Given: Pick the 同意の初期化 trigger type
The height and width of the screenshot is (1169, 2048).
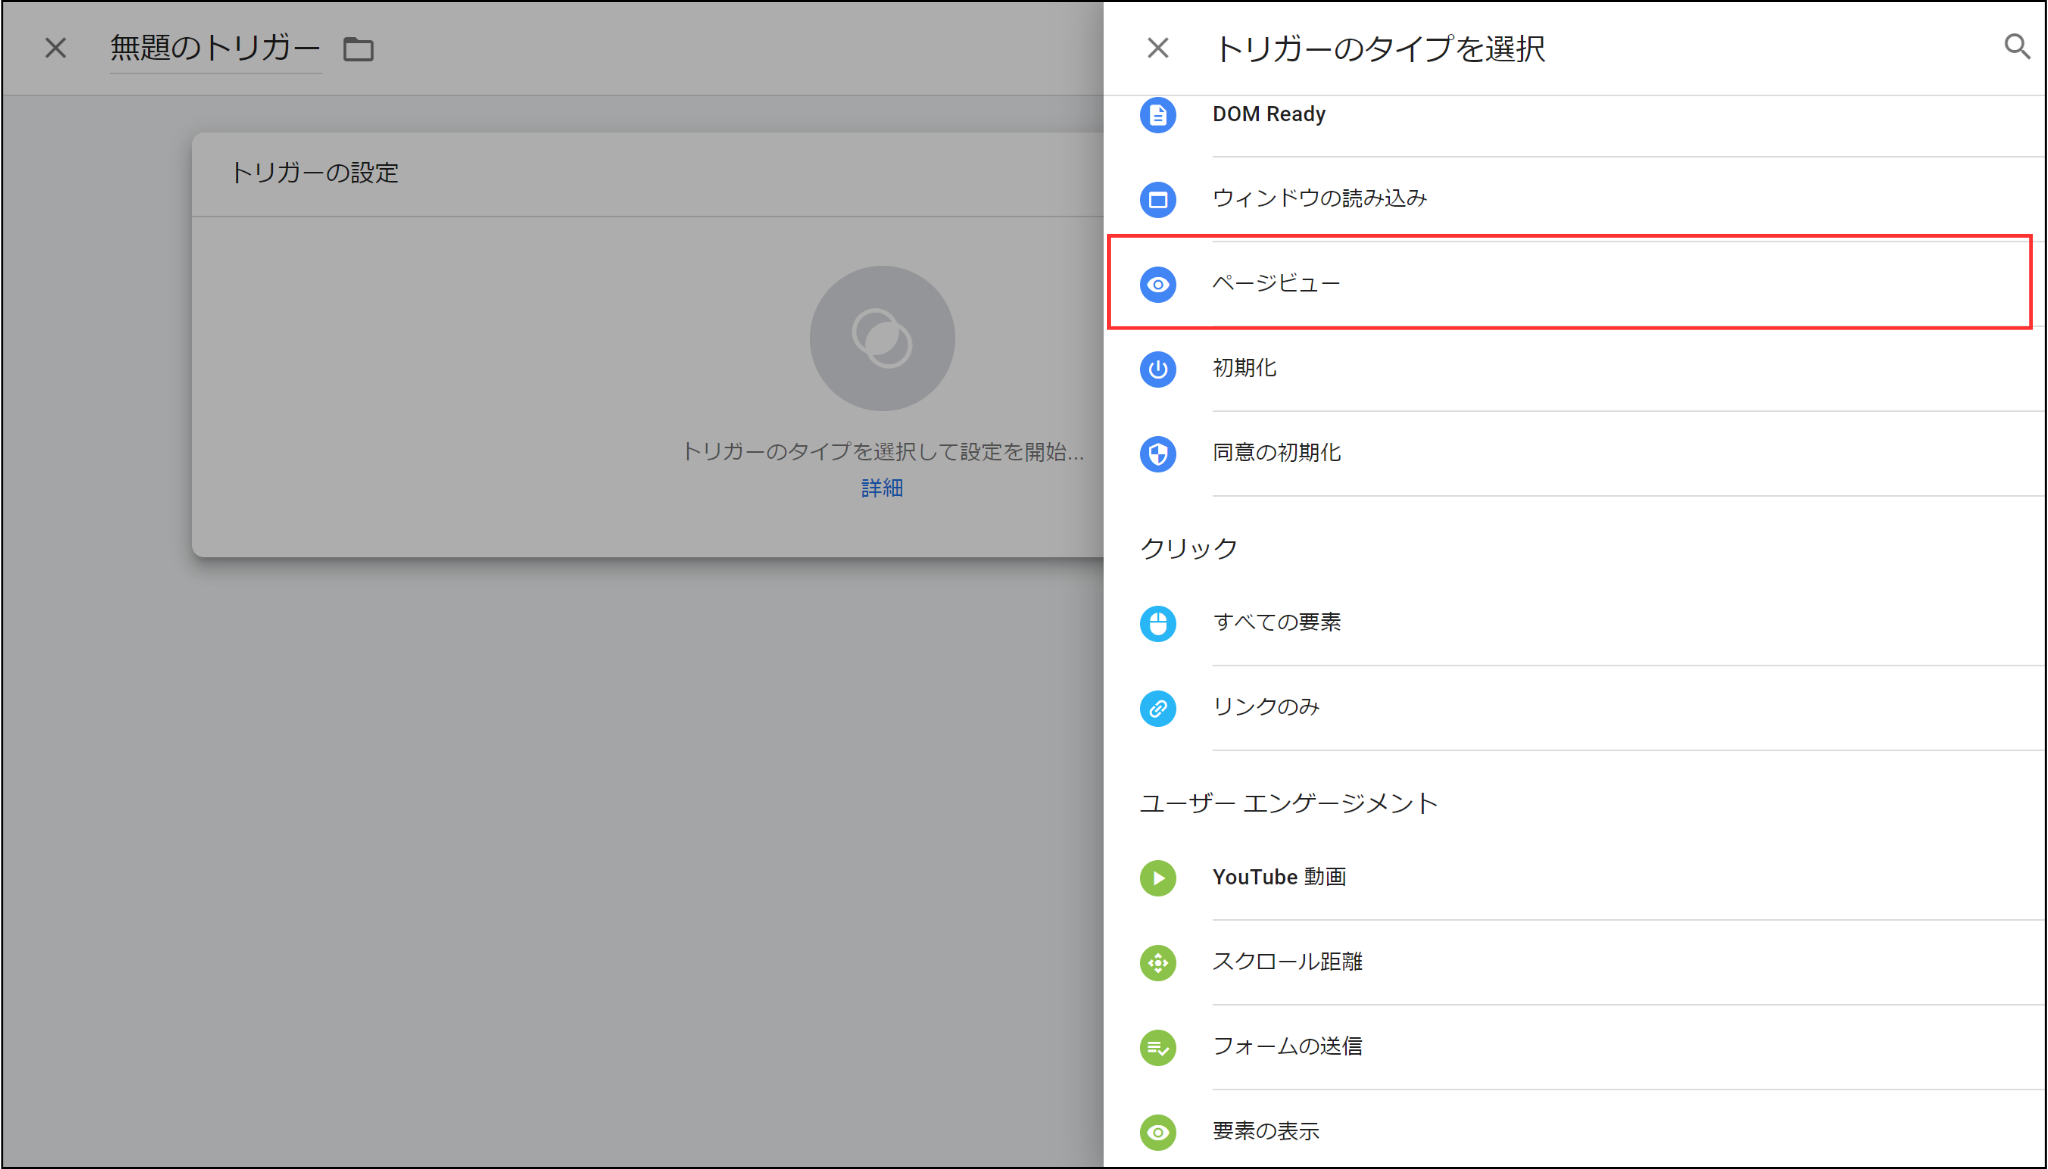Looking at the screenshot, I should 1574,454.
